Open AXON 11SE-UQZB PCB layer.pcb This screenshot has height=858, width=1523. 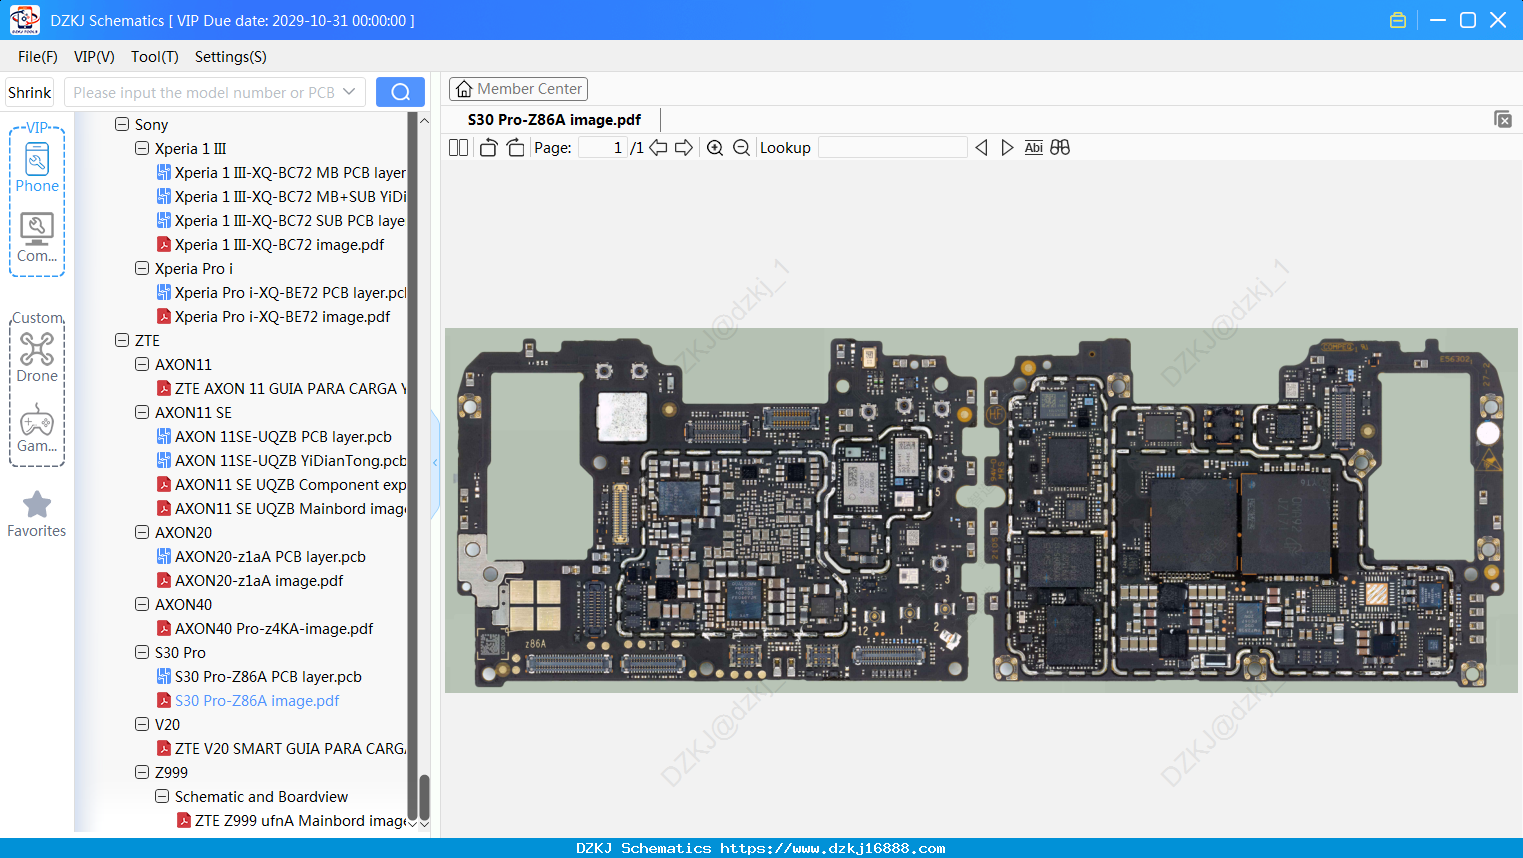(x=274, y=436)
